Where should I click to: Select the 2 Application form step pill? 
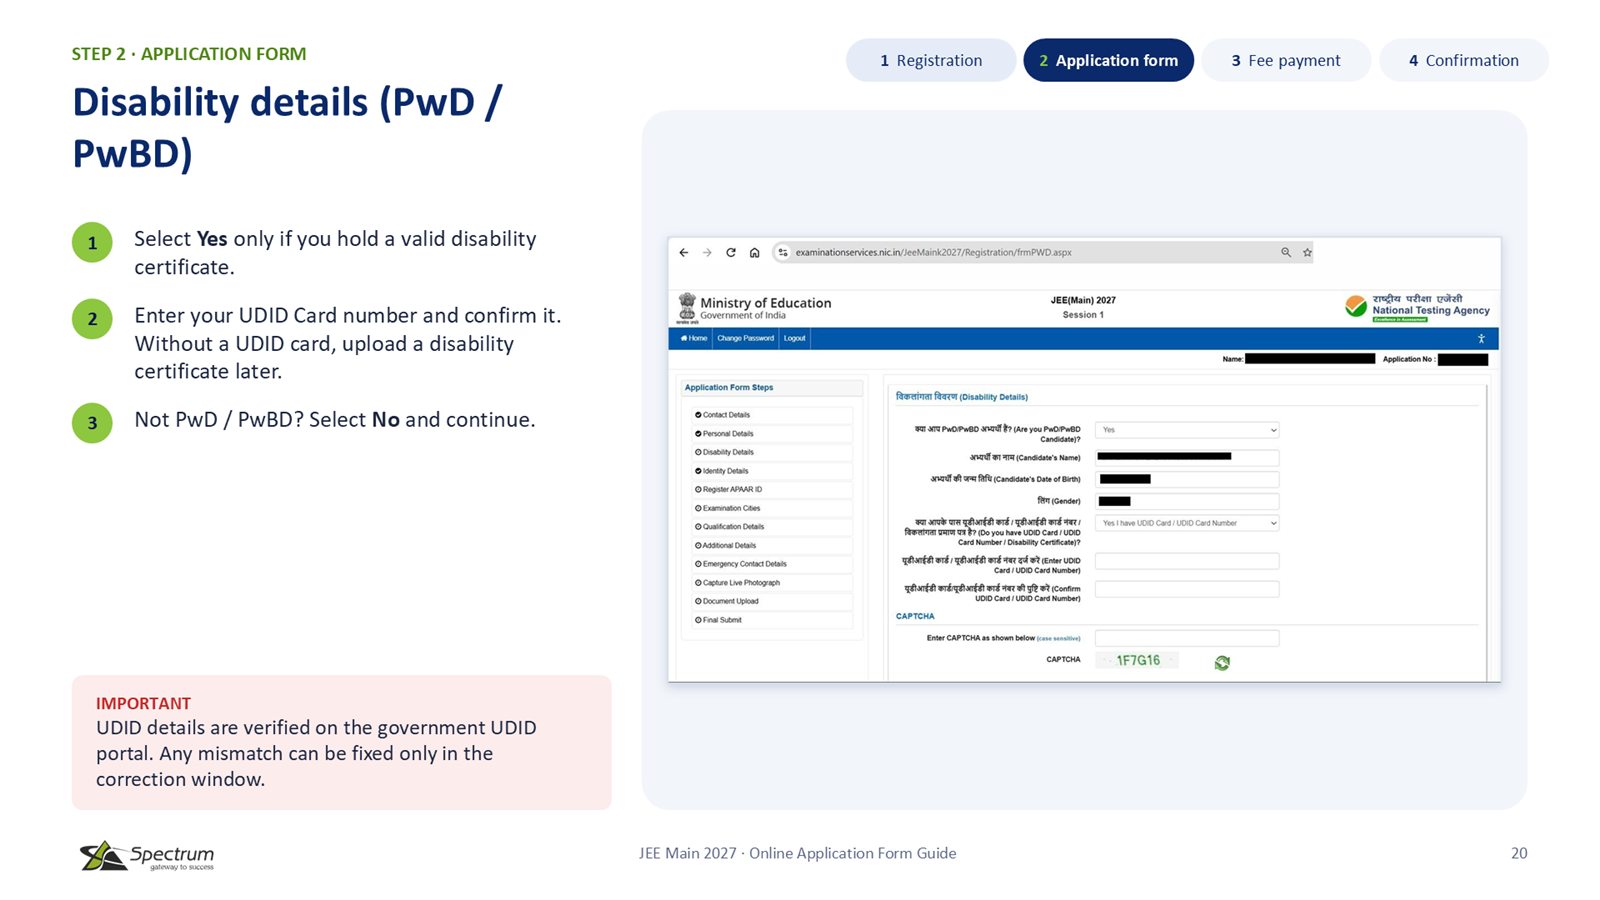1108,60
